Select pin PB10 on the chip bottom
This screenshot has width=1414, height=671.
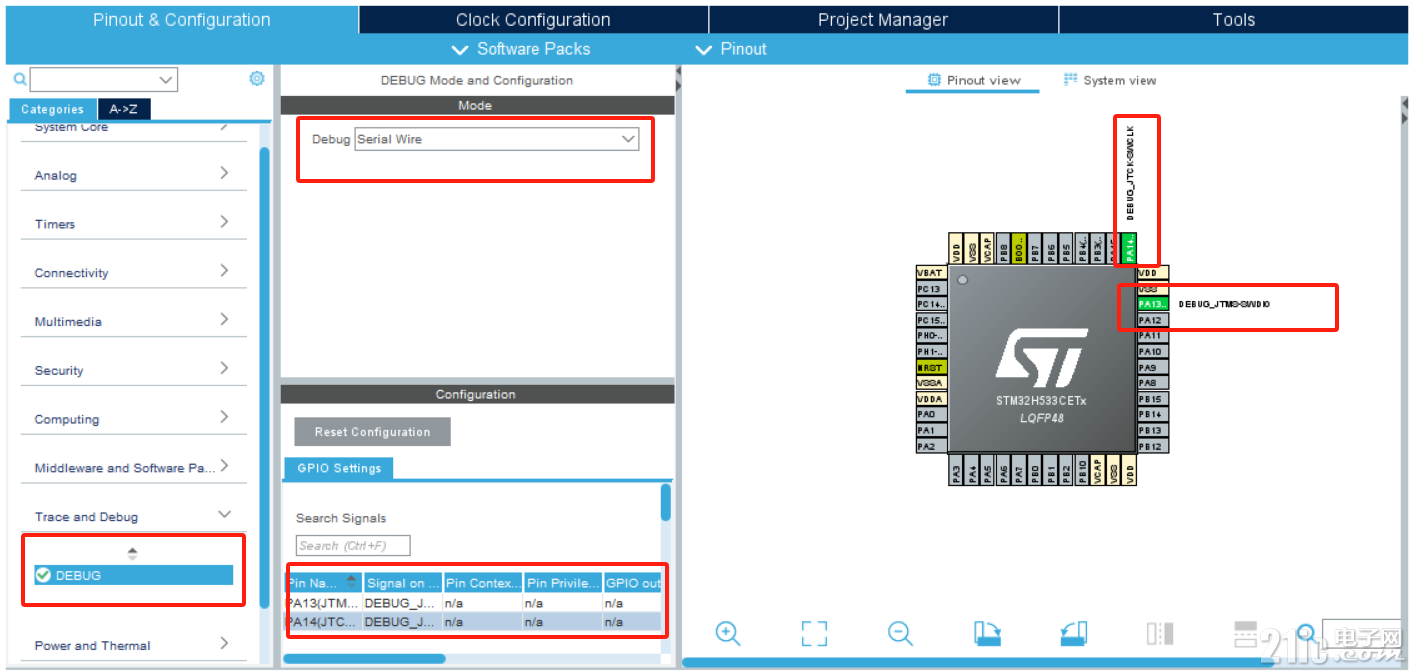(x=1082, y=471)
